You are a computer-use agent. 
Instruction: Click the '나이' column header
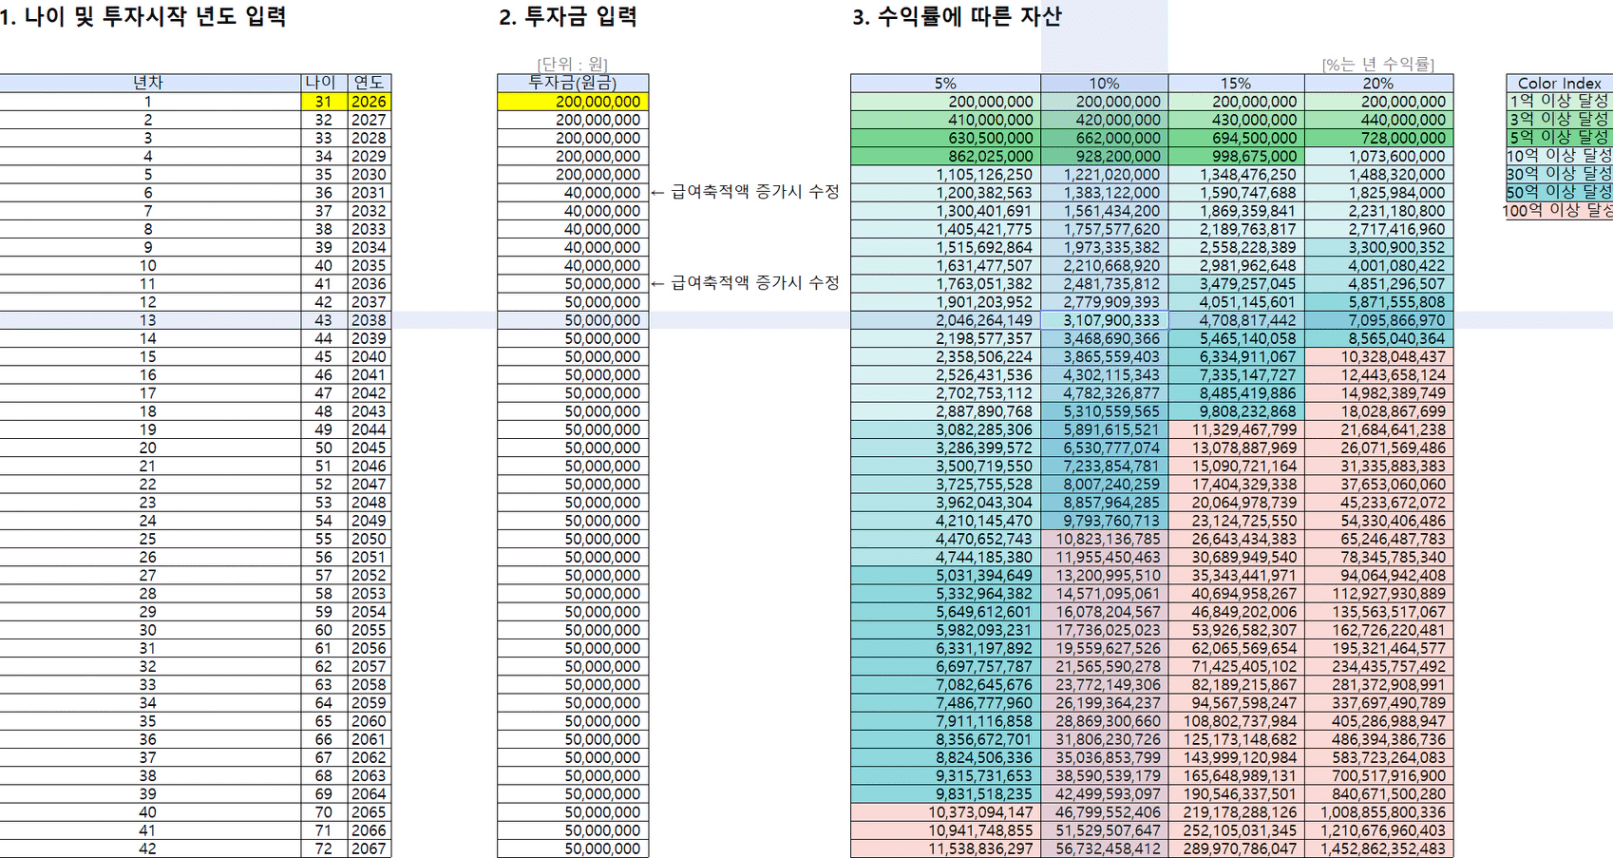pyautogui.click(x=324, y=83)
